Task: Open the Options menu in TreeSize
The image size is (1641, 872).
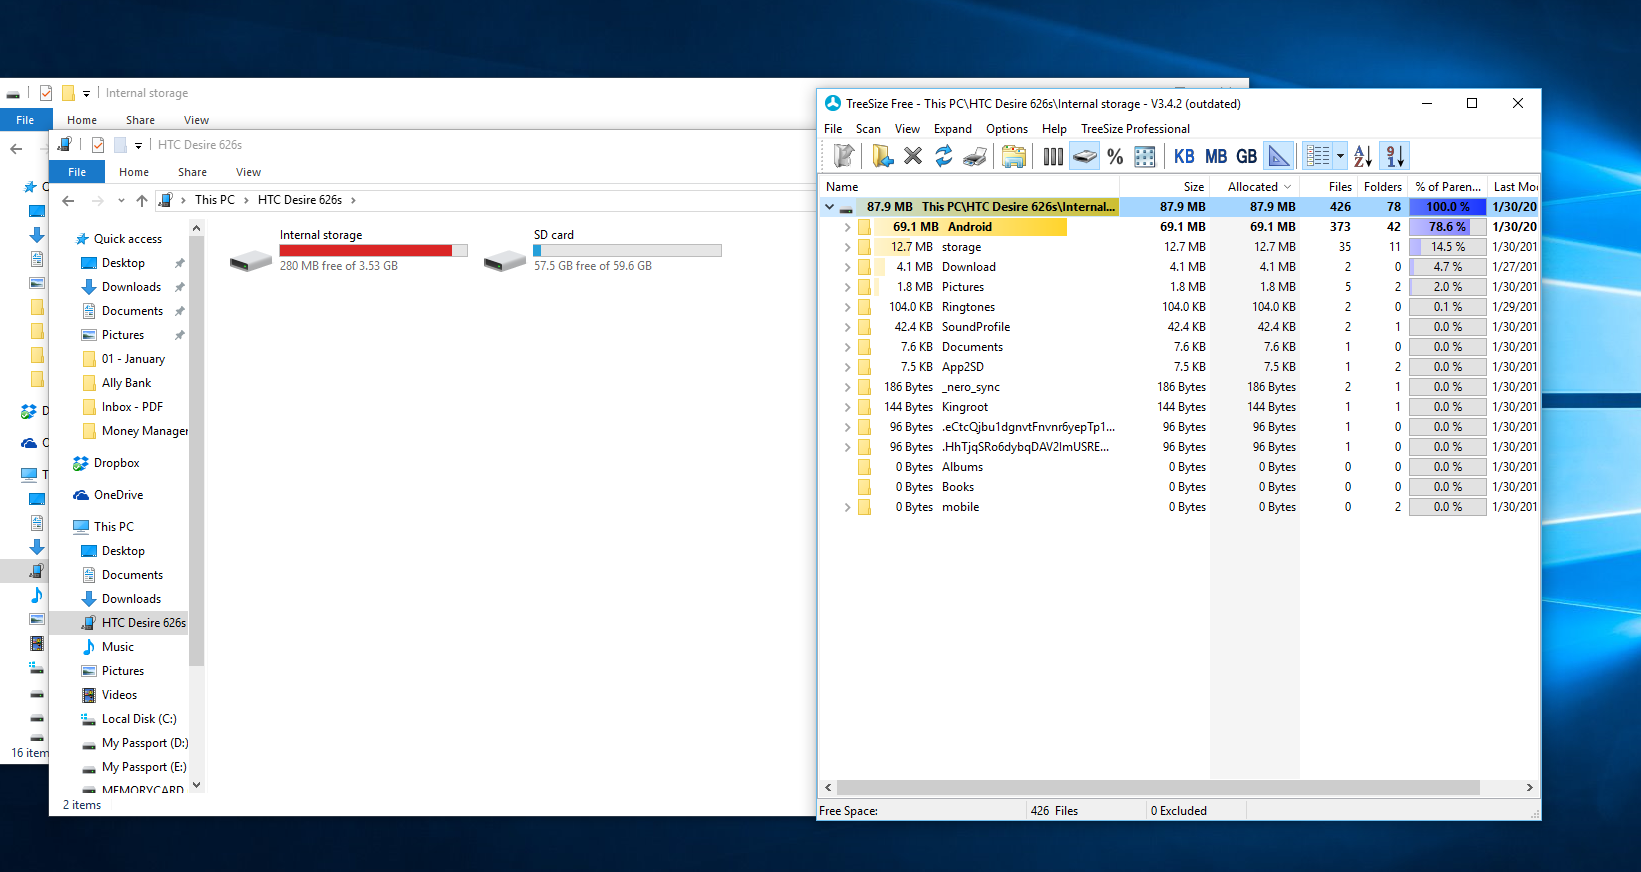Action: (1006, 129)
